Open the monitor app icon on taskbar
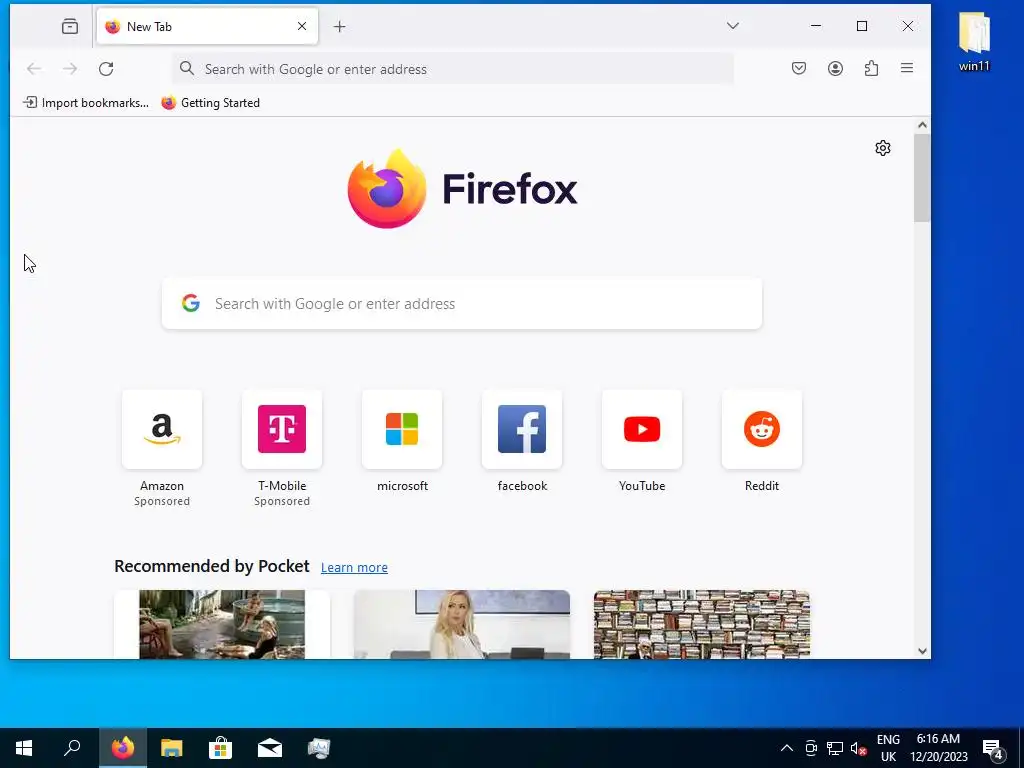 pos(319,748)
